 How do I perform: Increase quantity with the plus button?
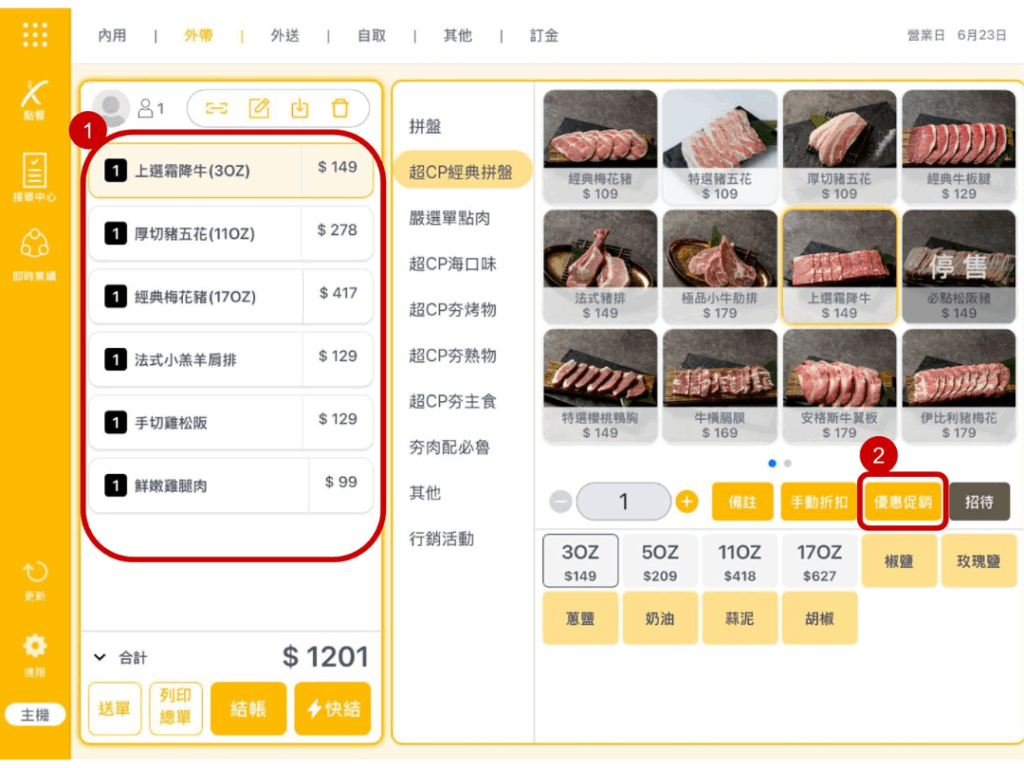pyautogui.click(x=686, y=502)
